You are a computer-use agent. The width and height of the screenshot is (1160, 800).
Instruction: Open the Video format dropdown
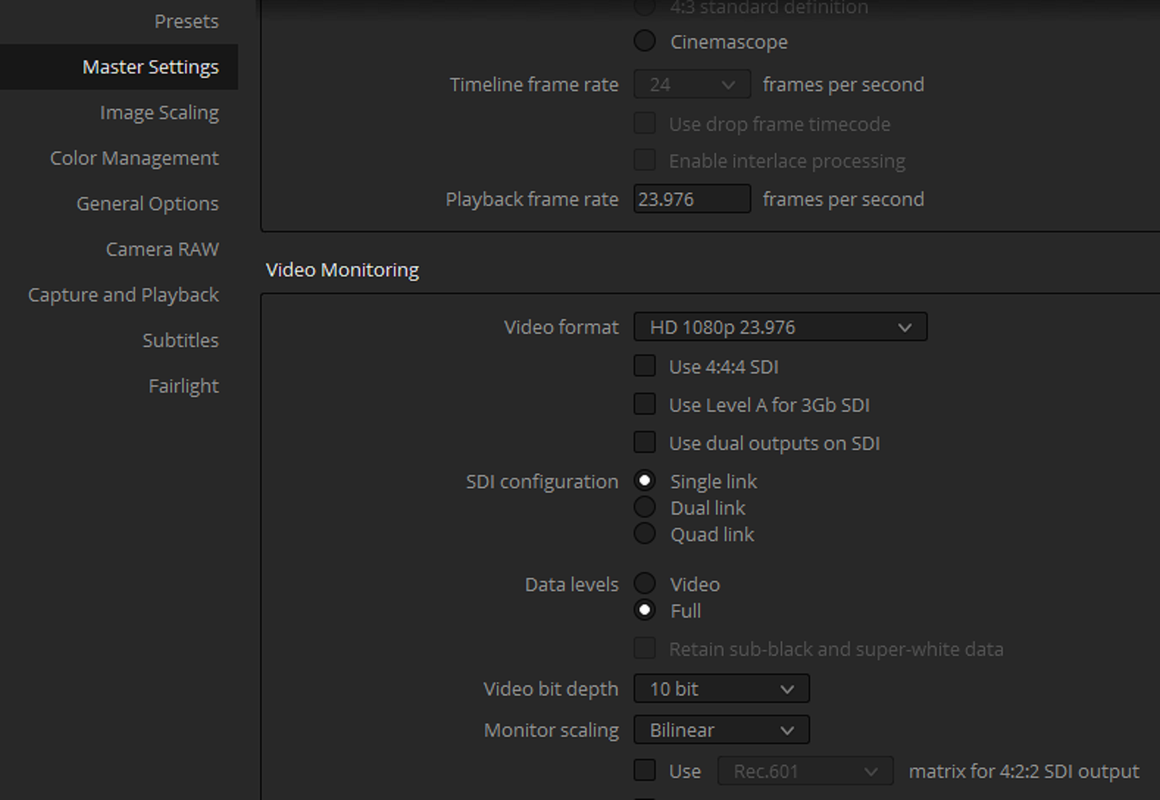pyautogui.click(x=780, y=327)
